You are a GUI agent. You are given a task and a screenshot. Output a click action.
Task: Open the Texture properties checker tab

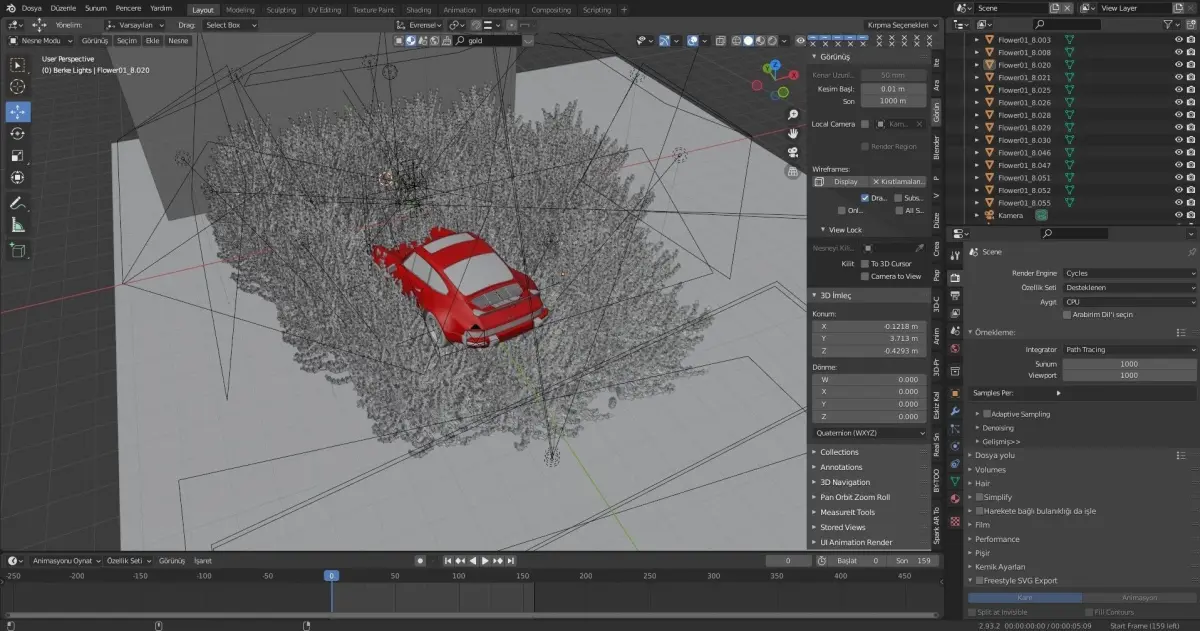955,521
